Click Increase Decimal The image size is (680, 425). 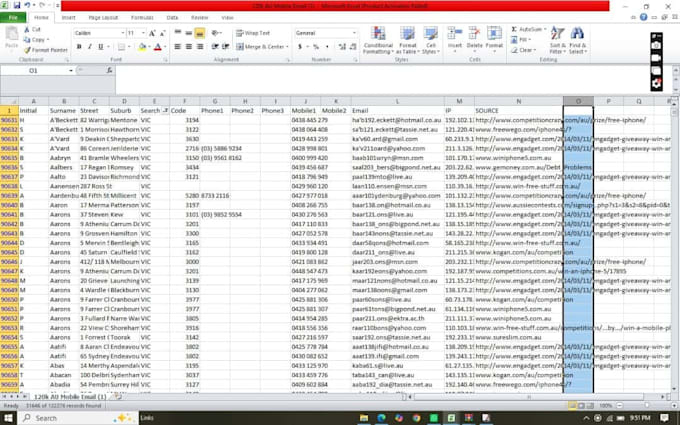point(343,46)
